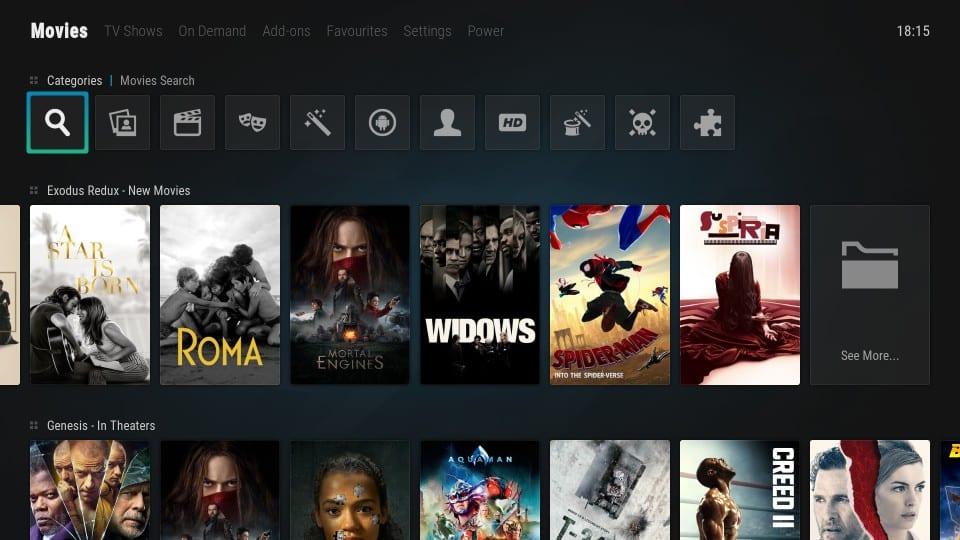Choose the magician hat and wand icon
The image size is (960, 540).
577,122
